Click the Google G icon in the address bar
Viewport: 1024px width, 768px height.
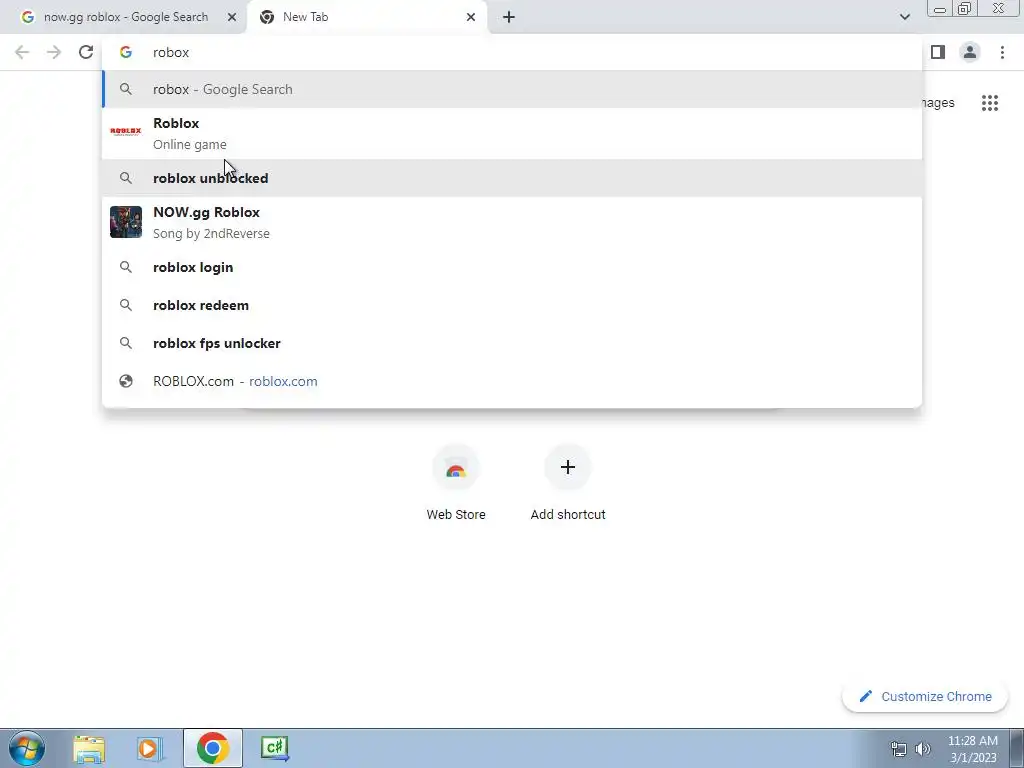[x=126, y=52]
